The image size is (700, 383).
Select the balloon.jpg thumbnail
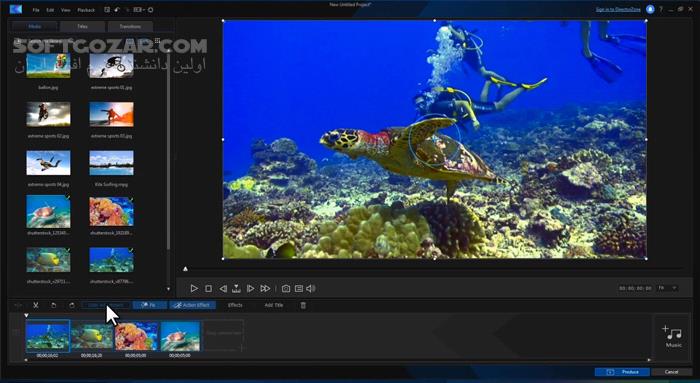click(48, 66)
